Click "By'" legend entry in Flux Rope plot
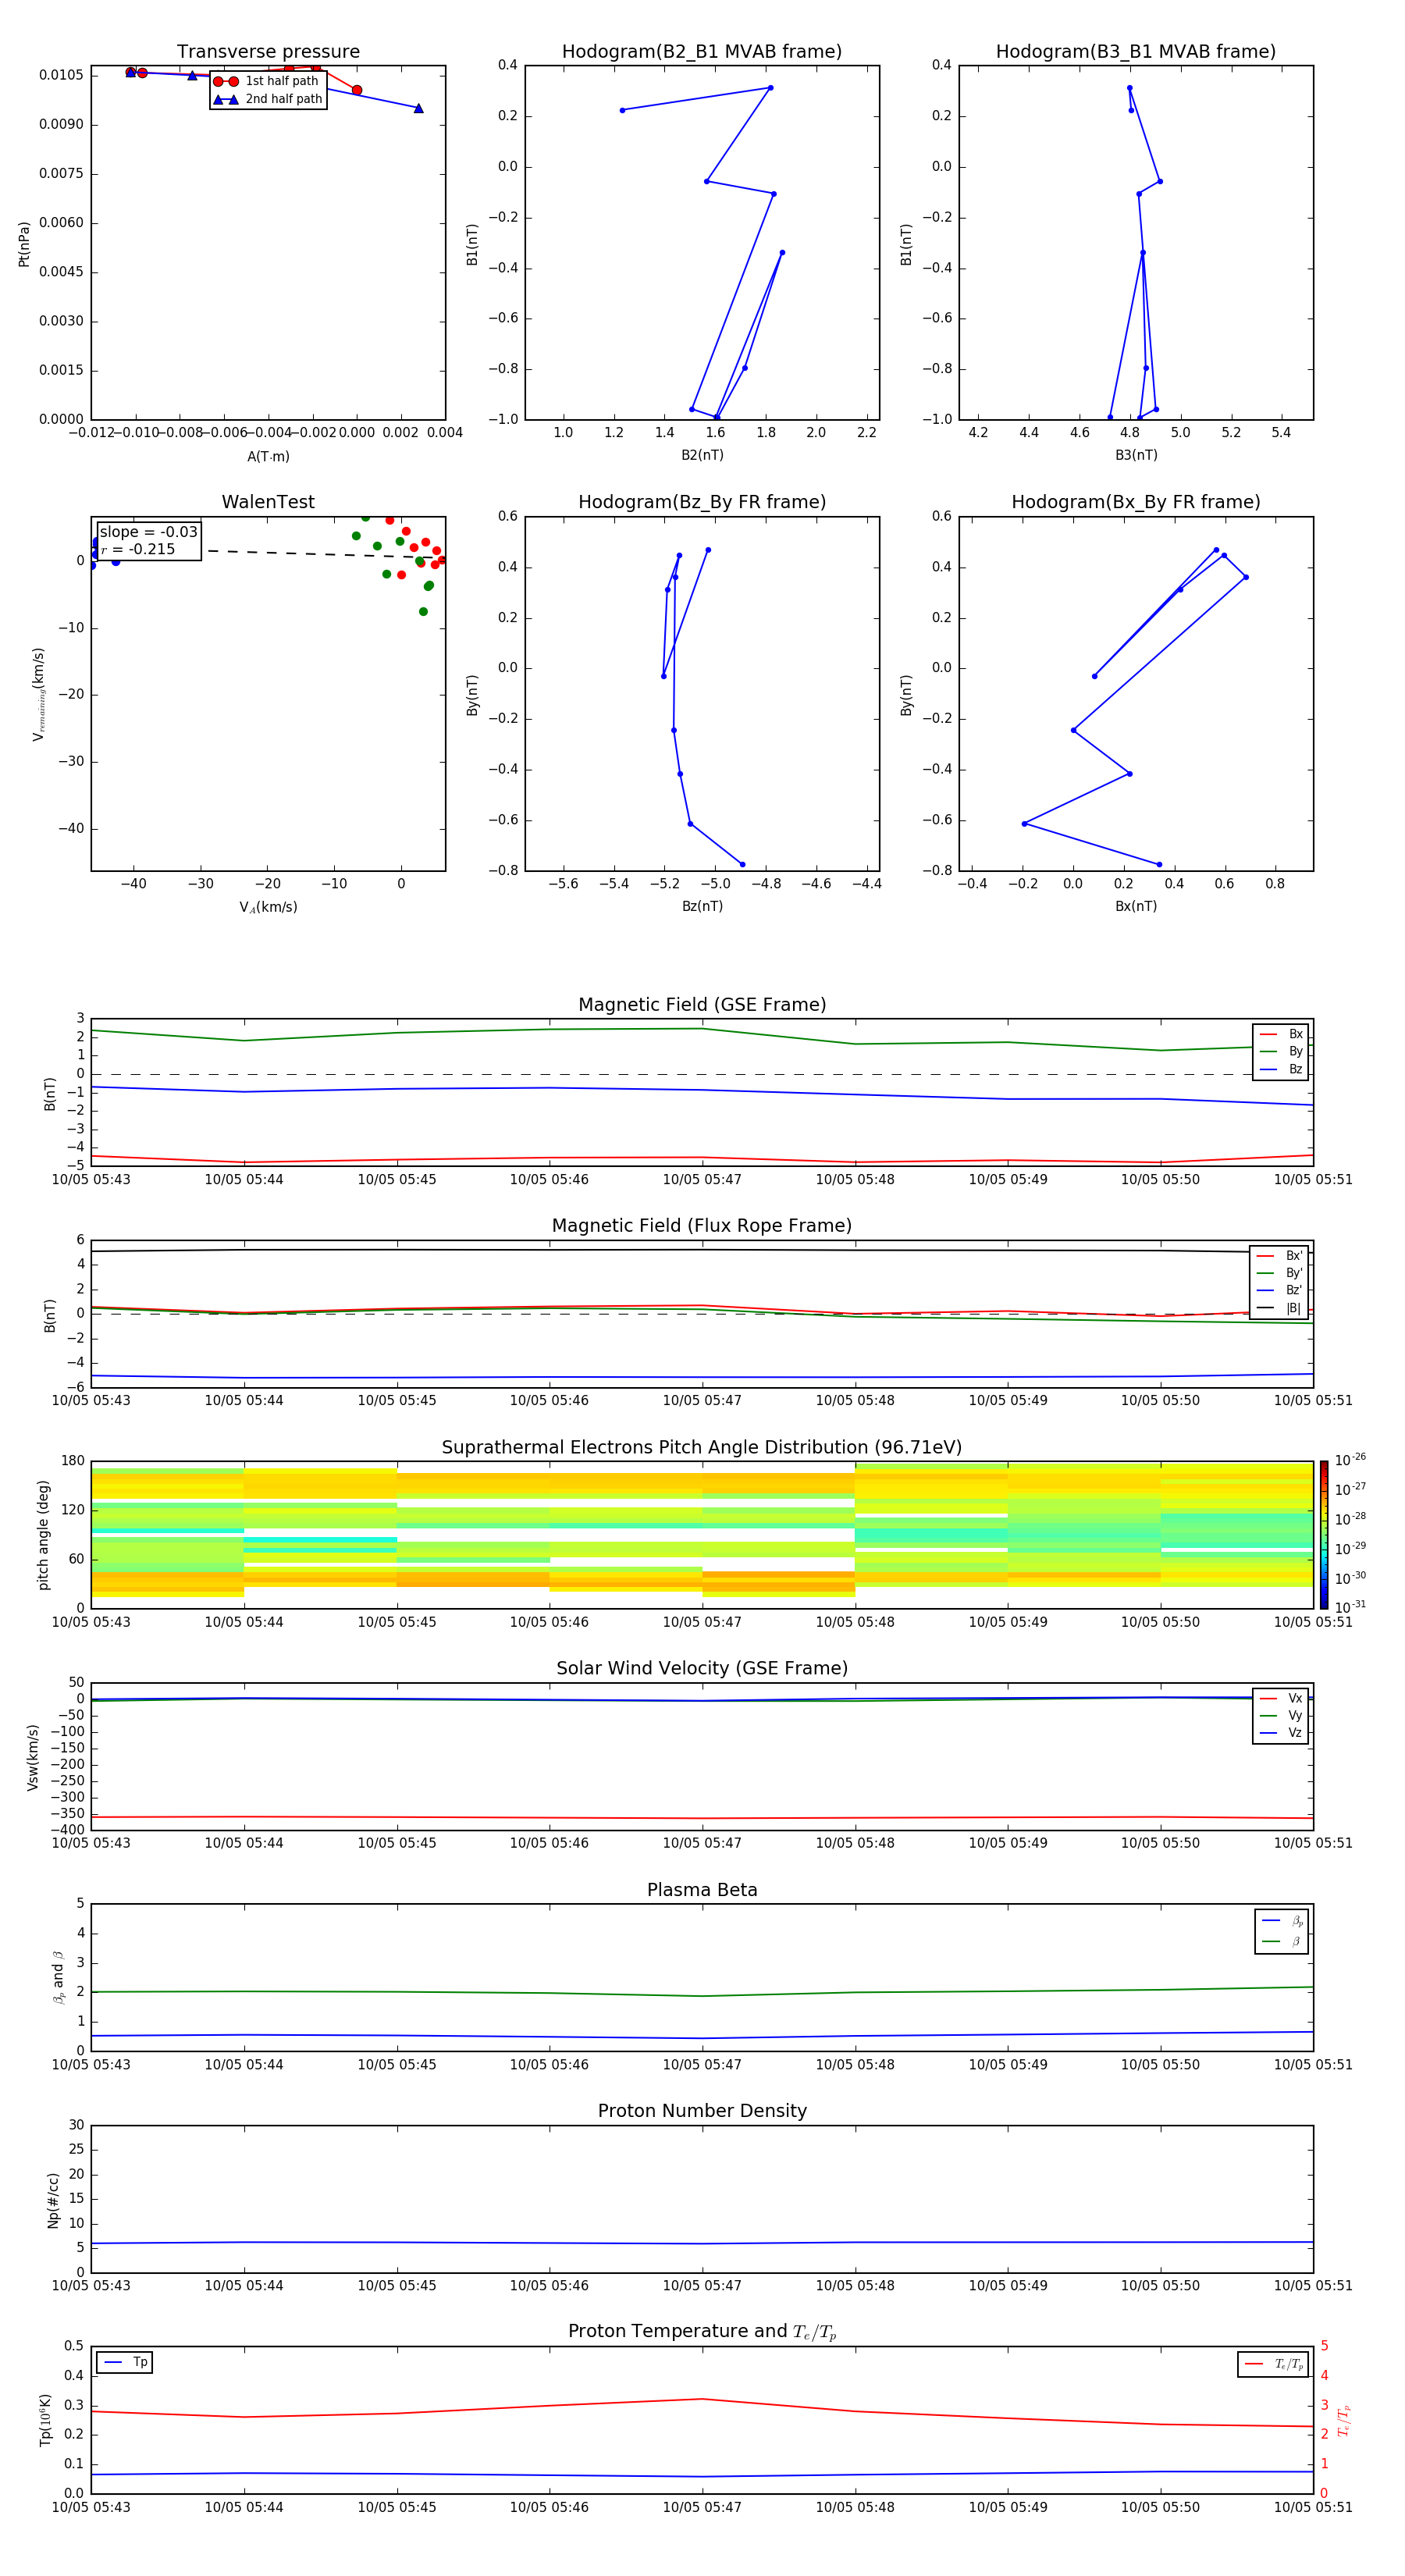The height and width of the screenshot is (2576, 1405). pos(1280,1273)
